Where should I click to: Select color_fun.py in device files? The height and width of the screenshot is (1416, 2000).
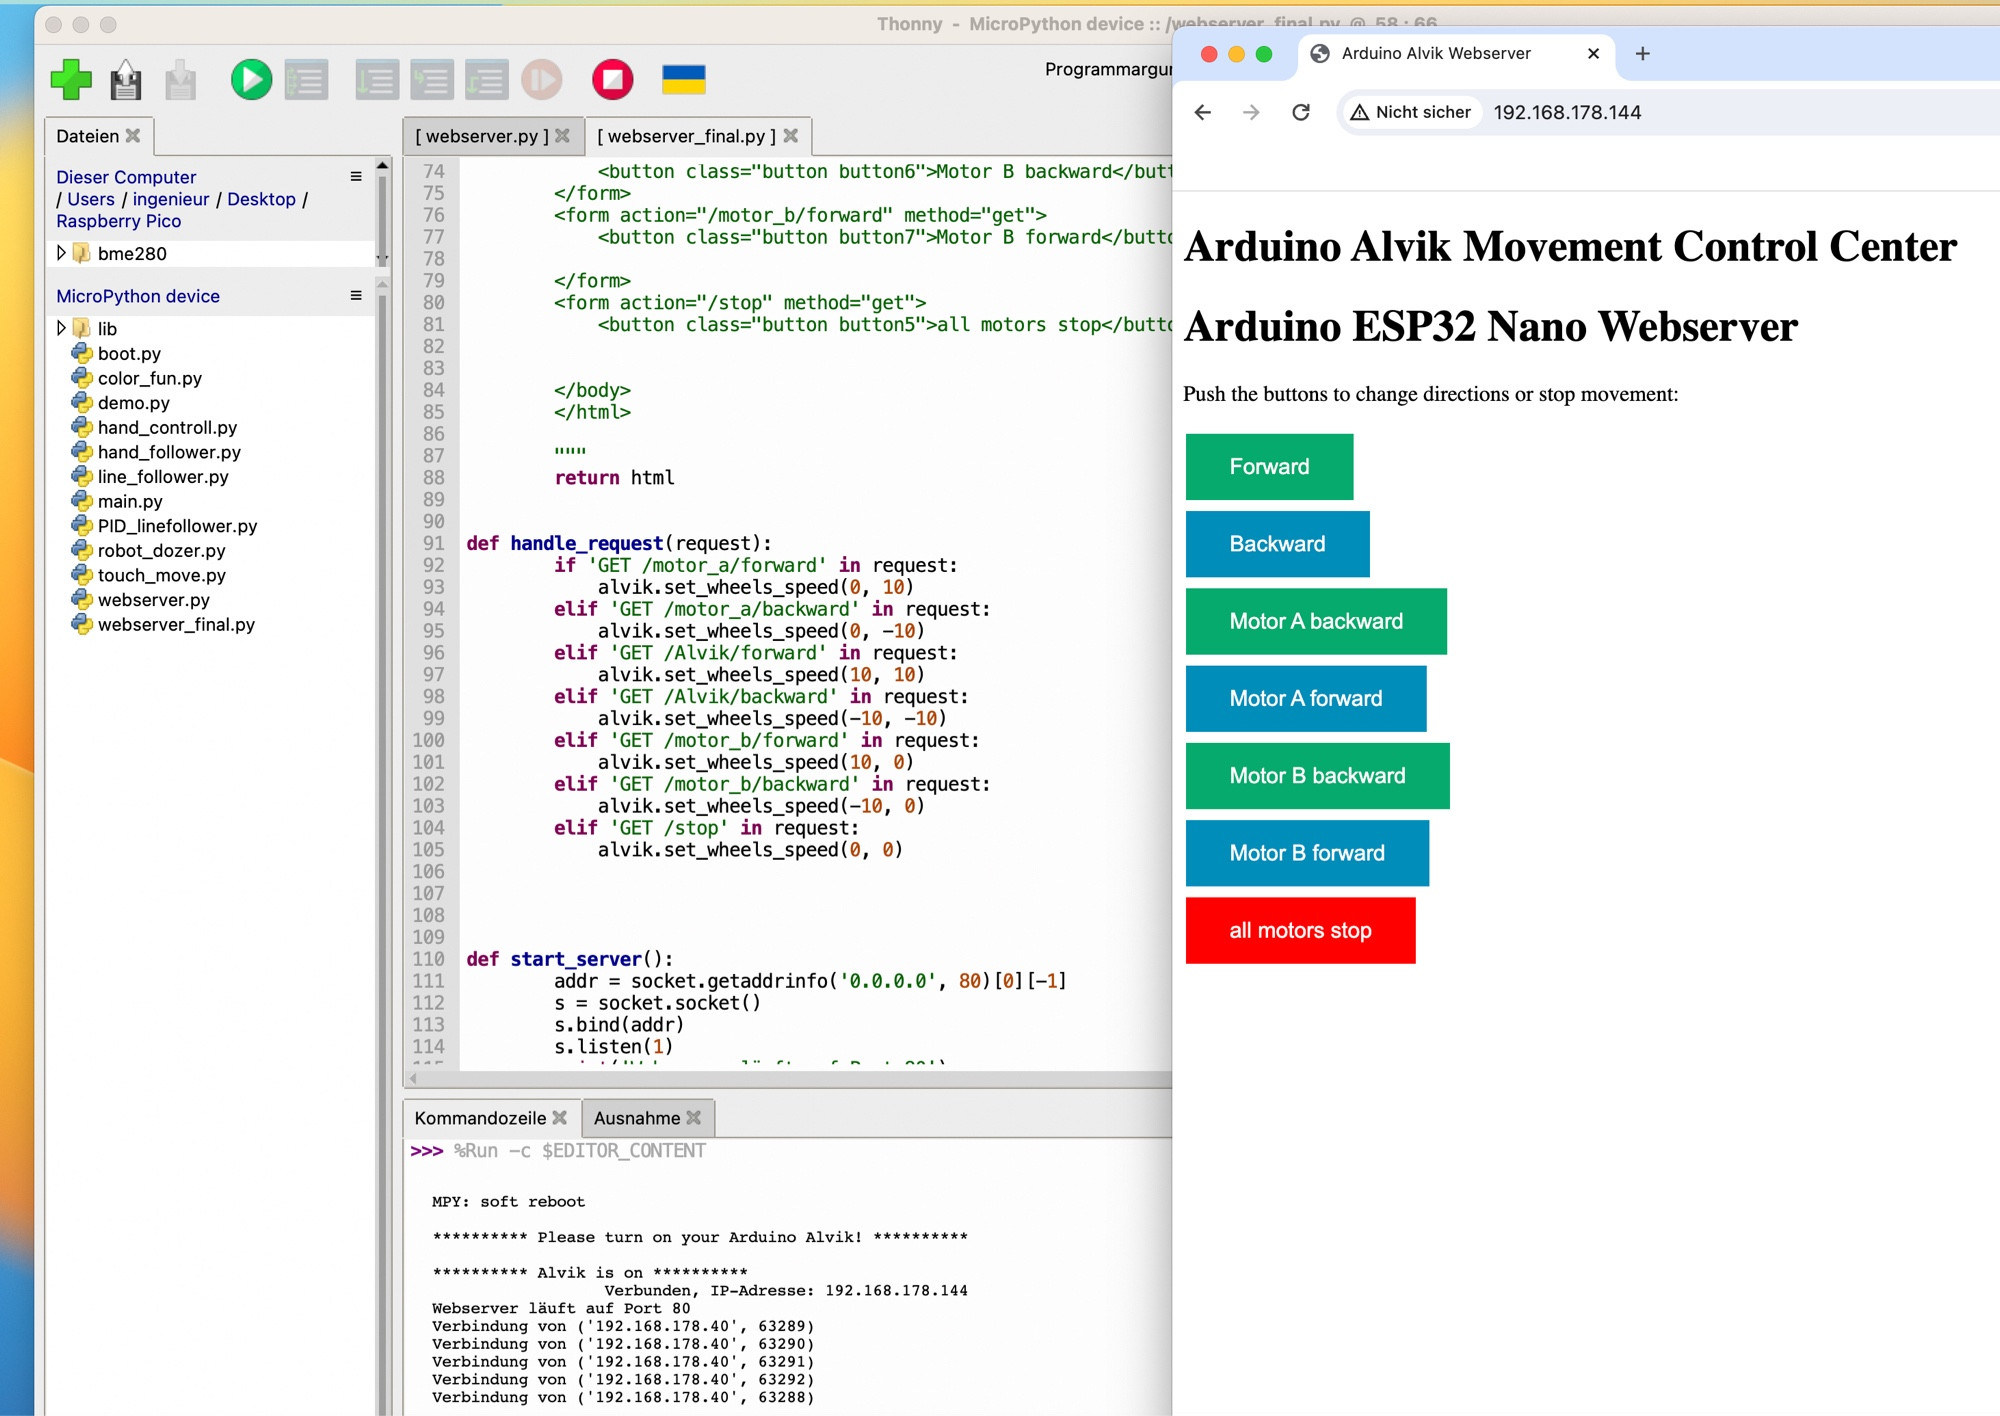149,378
